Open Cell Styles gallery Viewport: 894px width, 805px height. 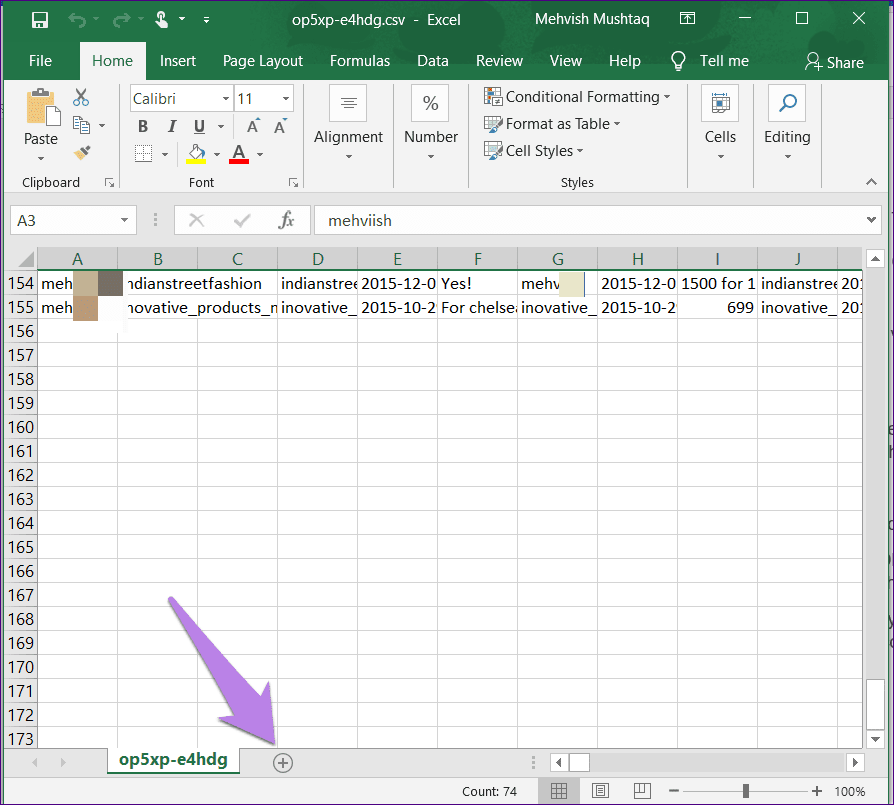534,151
